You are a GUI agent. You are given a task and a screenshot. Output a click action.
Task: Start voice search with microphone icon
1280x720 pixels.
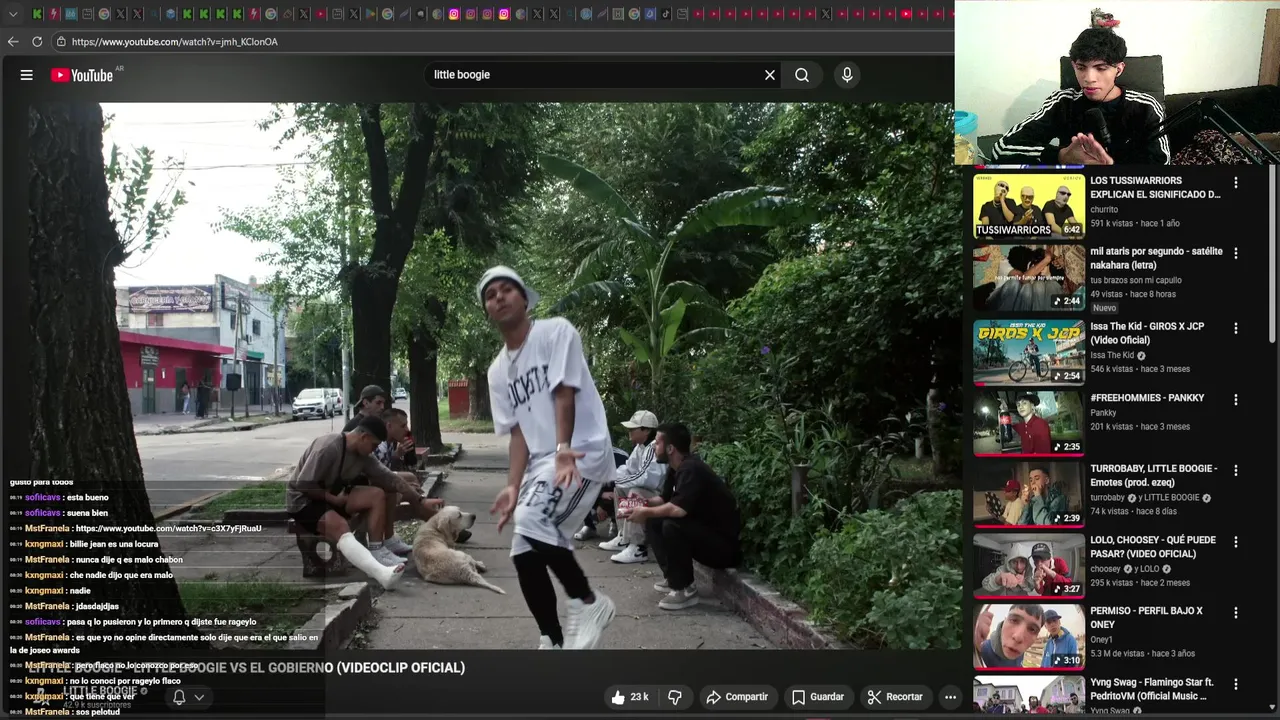[847, 75]
